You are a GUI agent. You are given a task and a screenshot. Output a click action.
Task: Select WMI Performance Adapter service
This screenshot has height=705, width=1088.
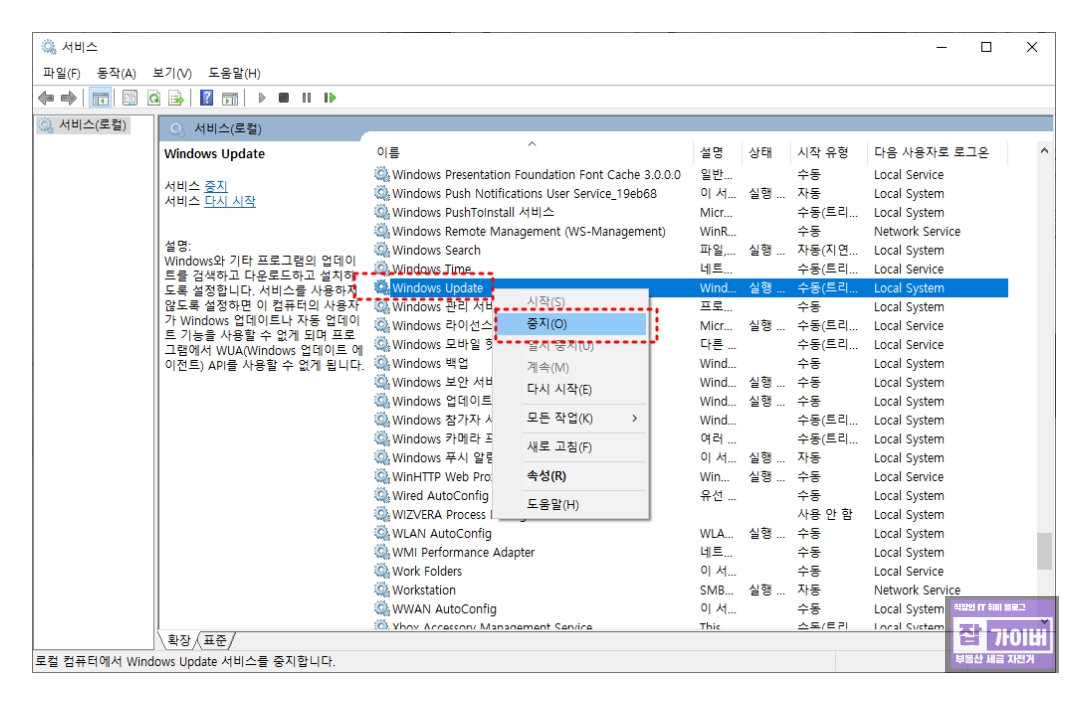[x=690, y=552]
